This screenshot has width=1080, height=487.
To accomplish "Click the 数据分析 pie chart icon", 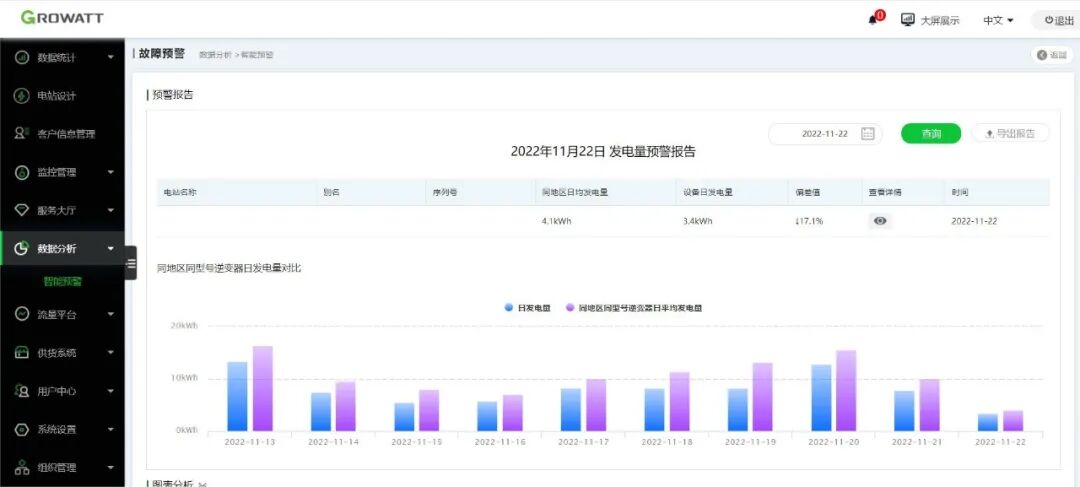I will click(x=21, y=249).
